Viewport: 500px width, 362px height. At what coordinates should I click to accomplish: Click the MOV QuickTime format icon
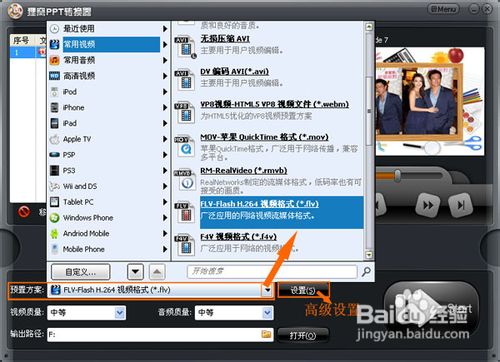185,146
